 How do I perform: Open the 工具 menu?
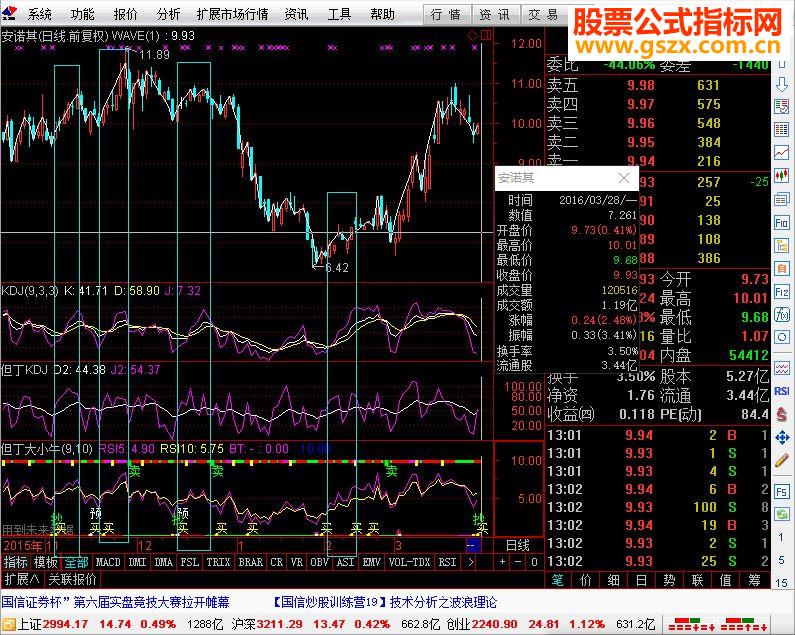click(x=339, y=14)
